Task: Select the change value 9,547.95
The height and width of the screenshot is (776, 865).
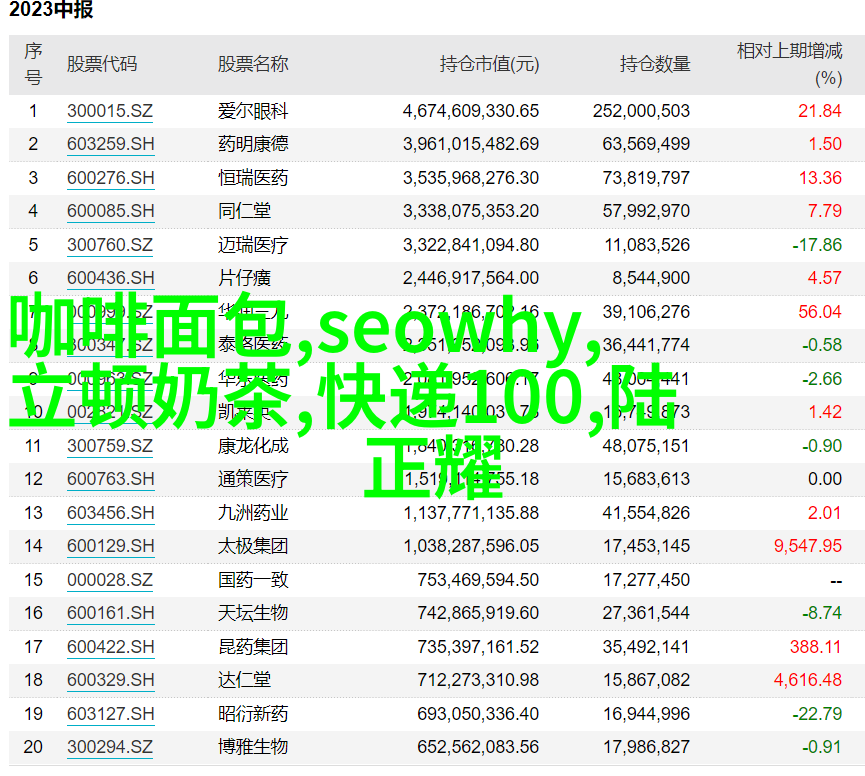Action: 808,546
